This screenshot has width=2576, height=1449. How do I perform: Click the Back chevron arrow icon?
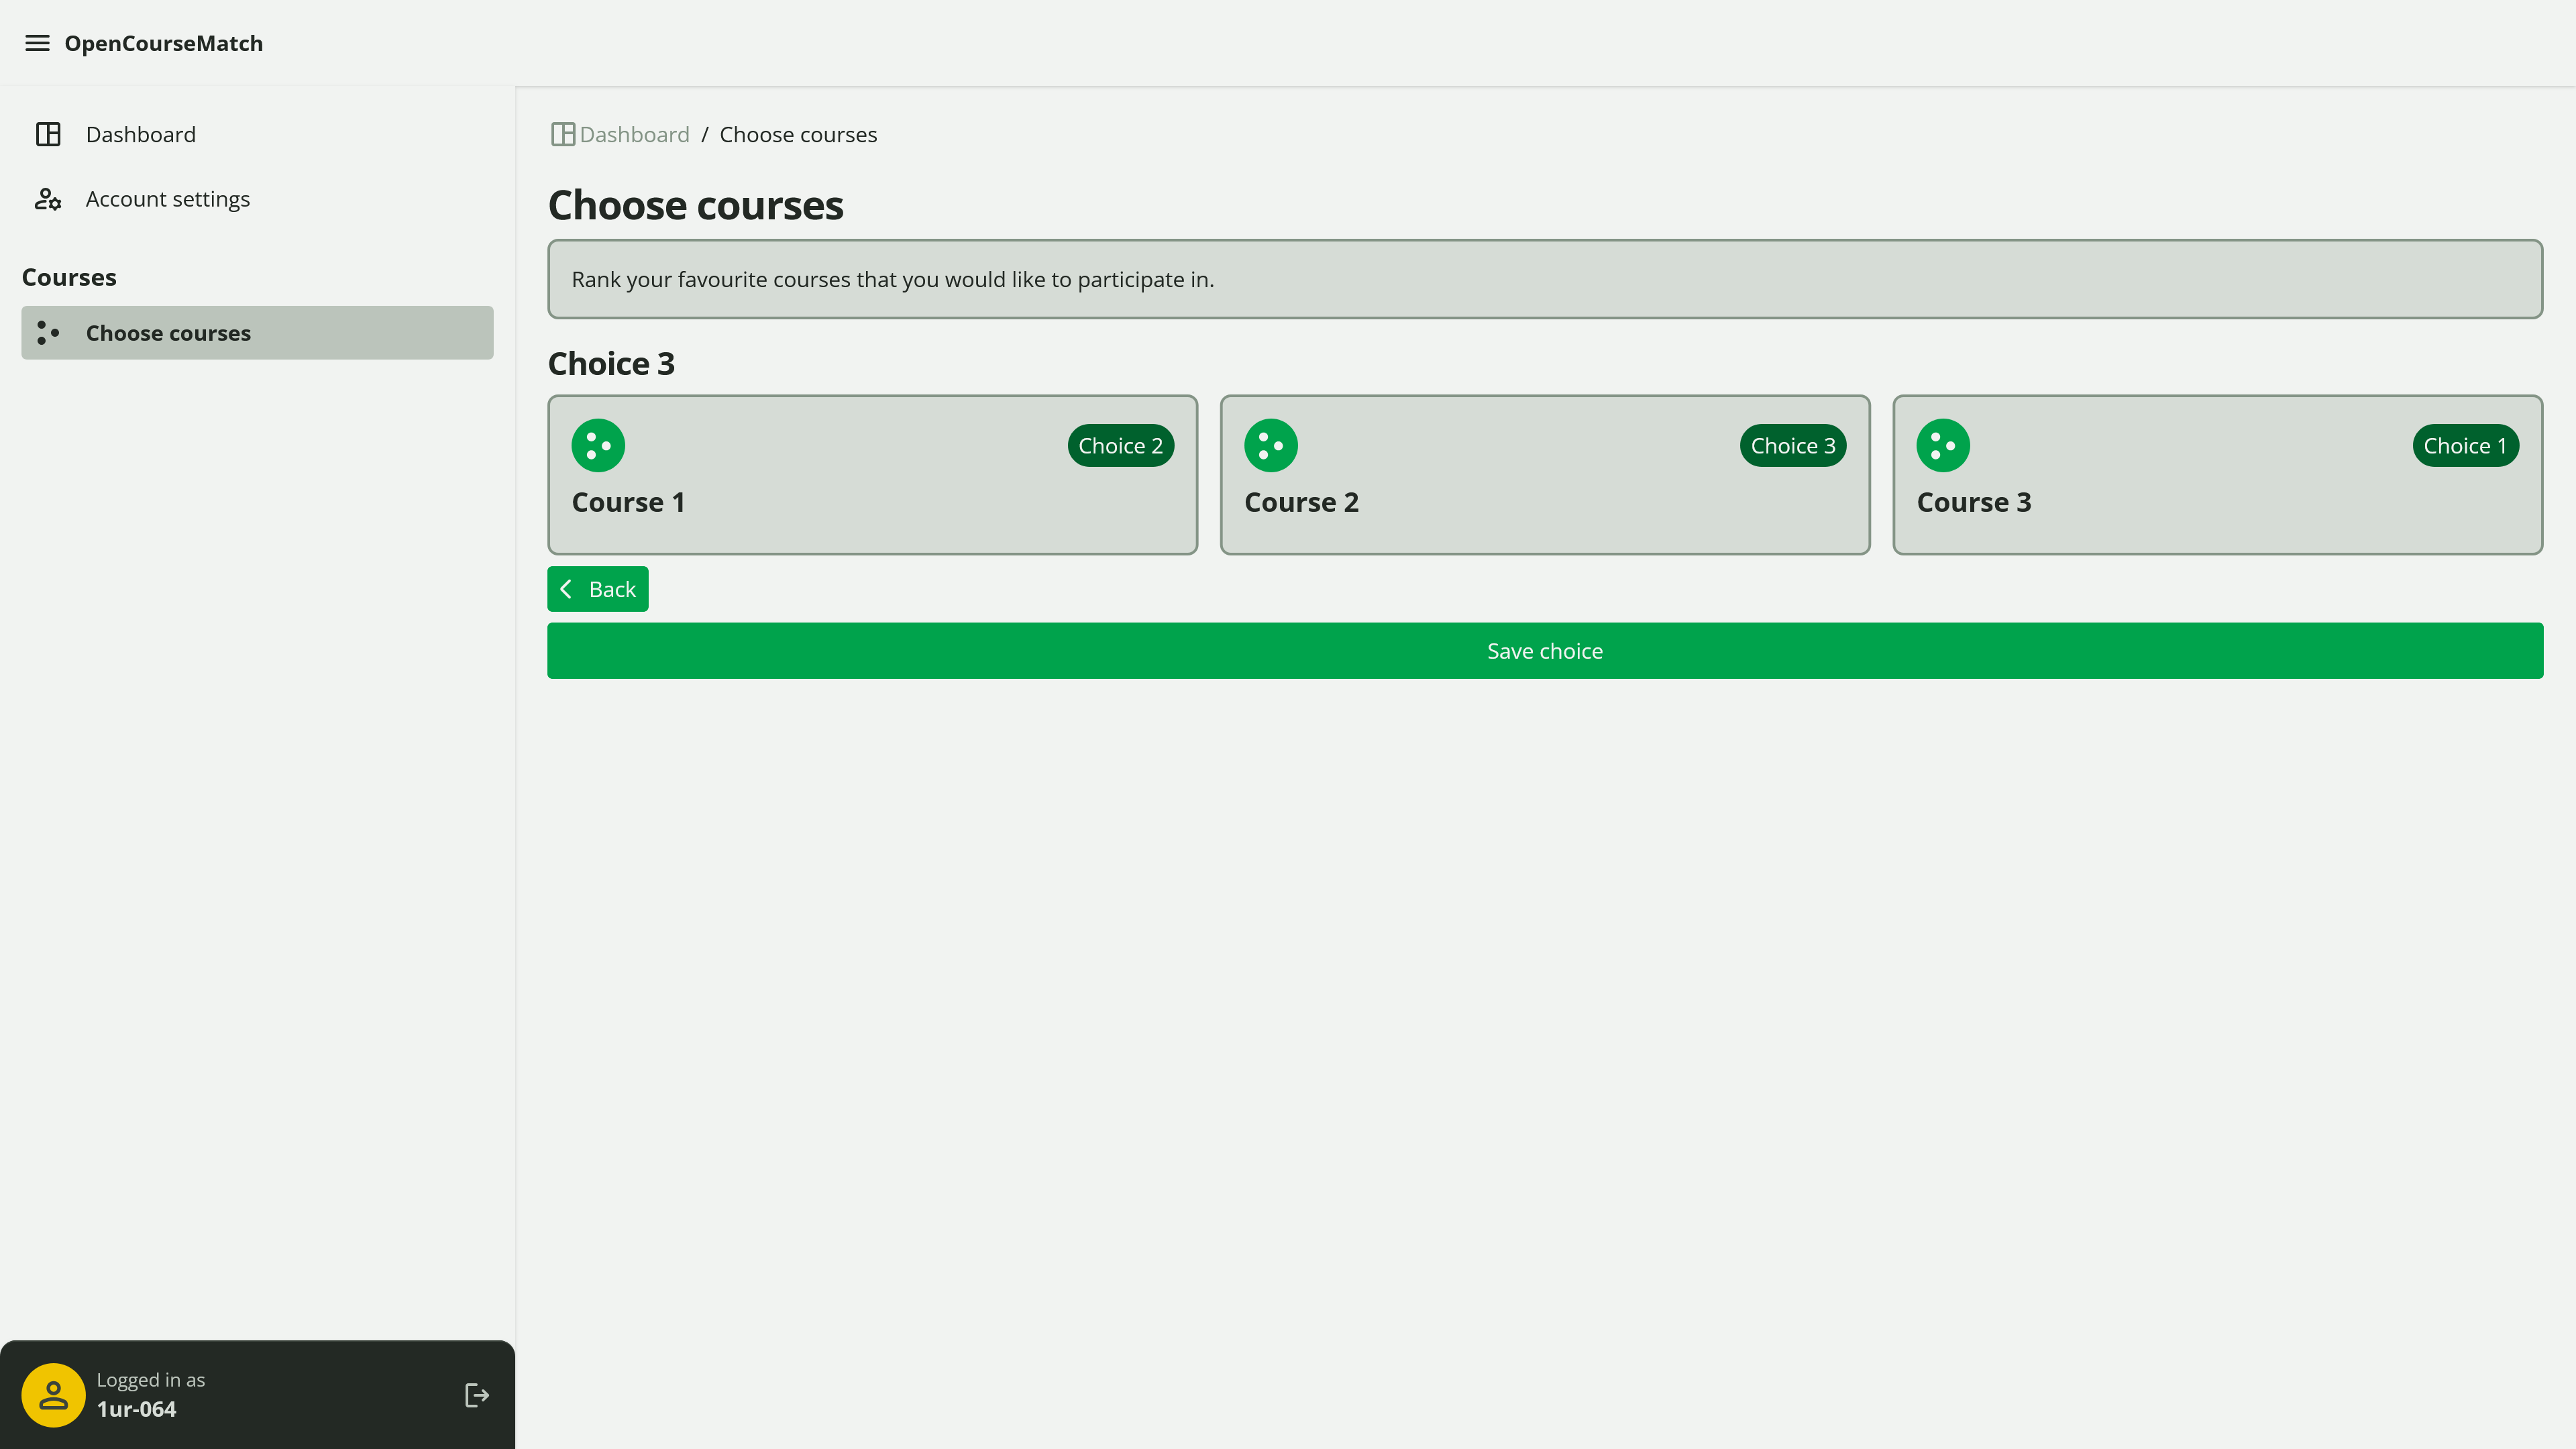[566, 589]
